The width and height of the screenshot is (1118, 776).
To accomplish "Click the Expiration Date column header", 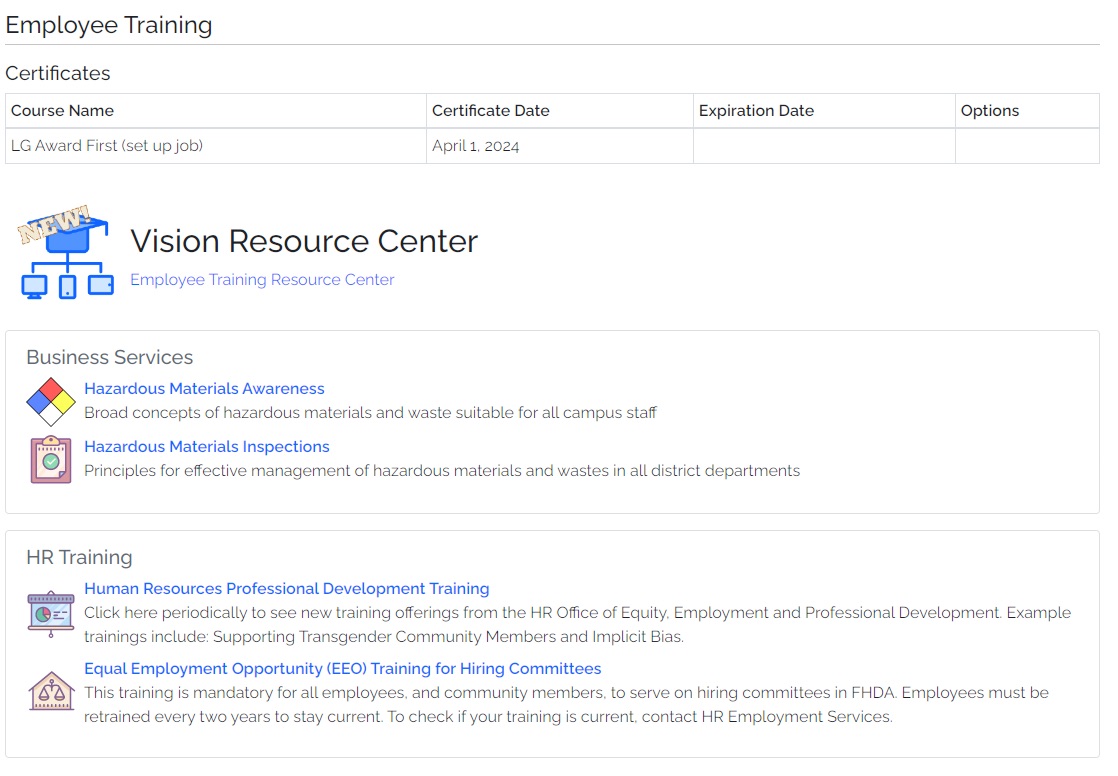I will tap(756, 111).
